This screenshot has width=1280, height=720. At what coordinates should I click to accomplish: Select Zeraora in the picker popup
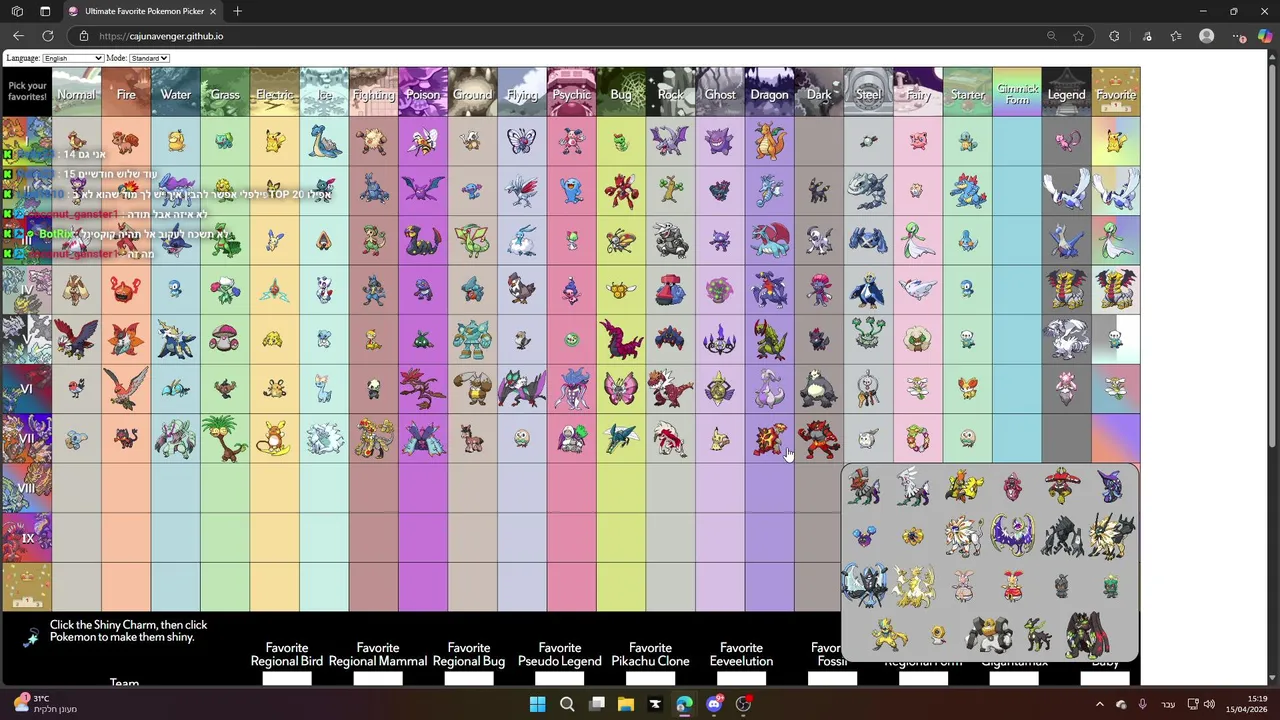(x=889, y=635)
